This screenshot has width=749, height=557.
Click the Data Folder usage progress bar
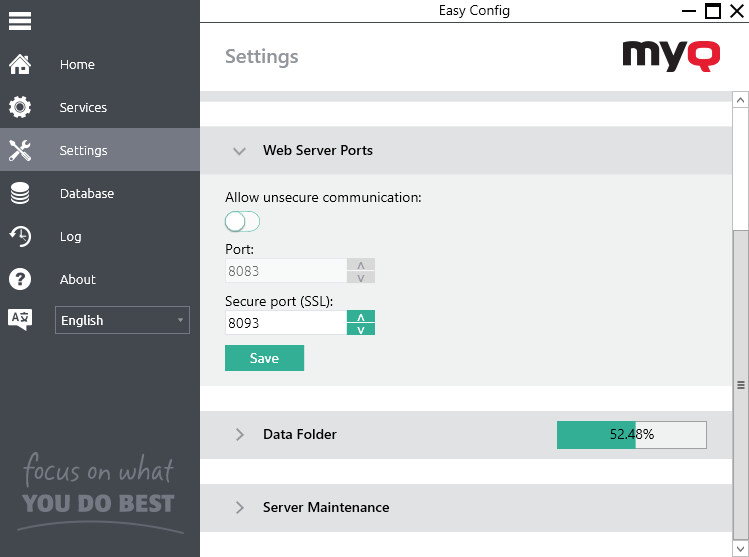[x=631, y=435]
